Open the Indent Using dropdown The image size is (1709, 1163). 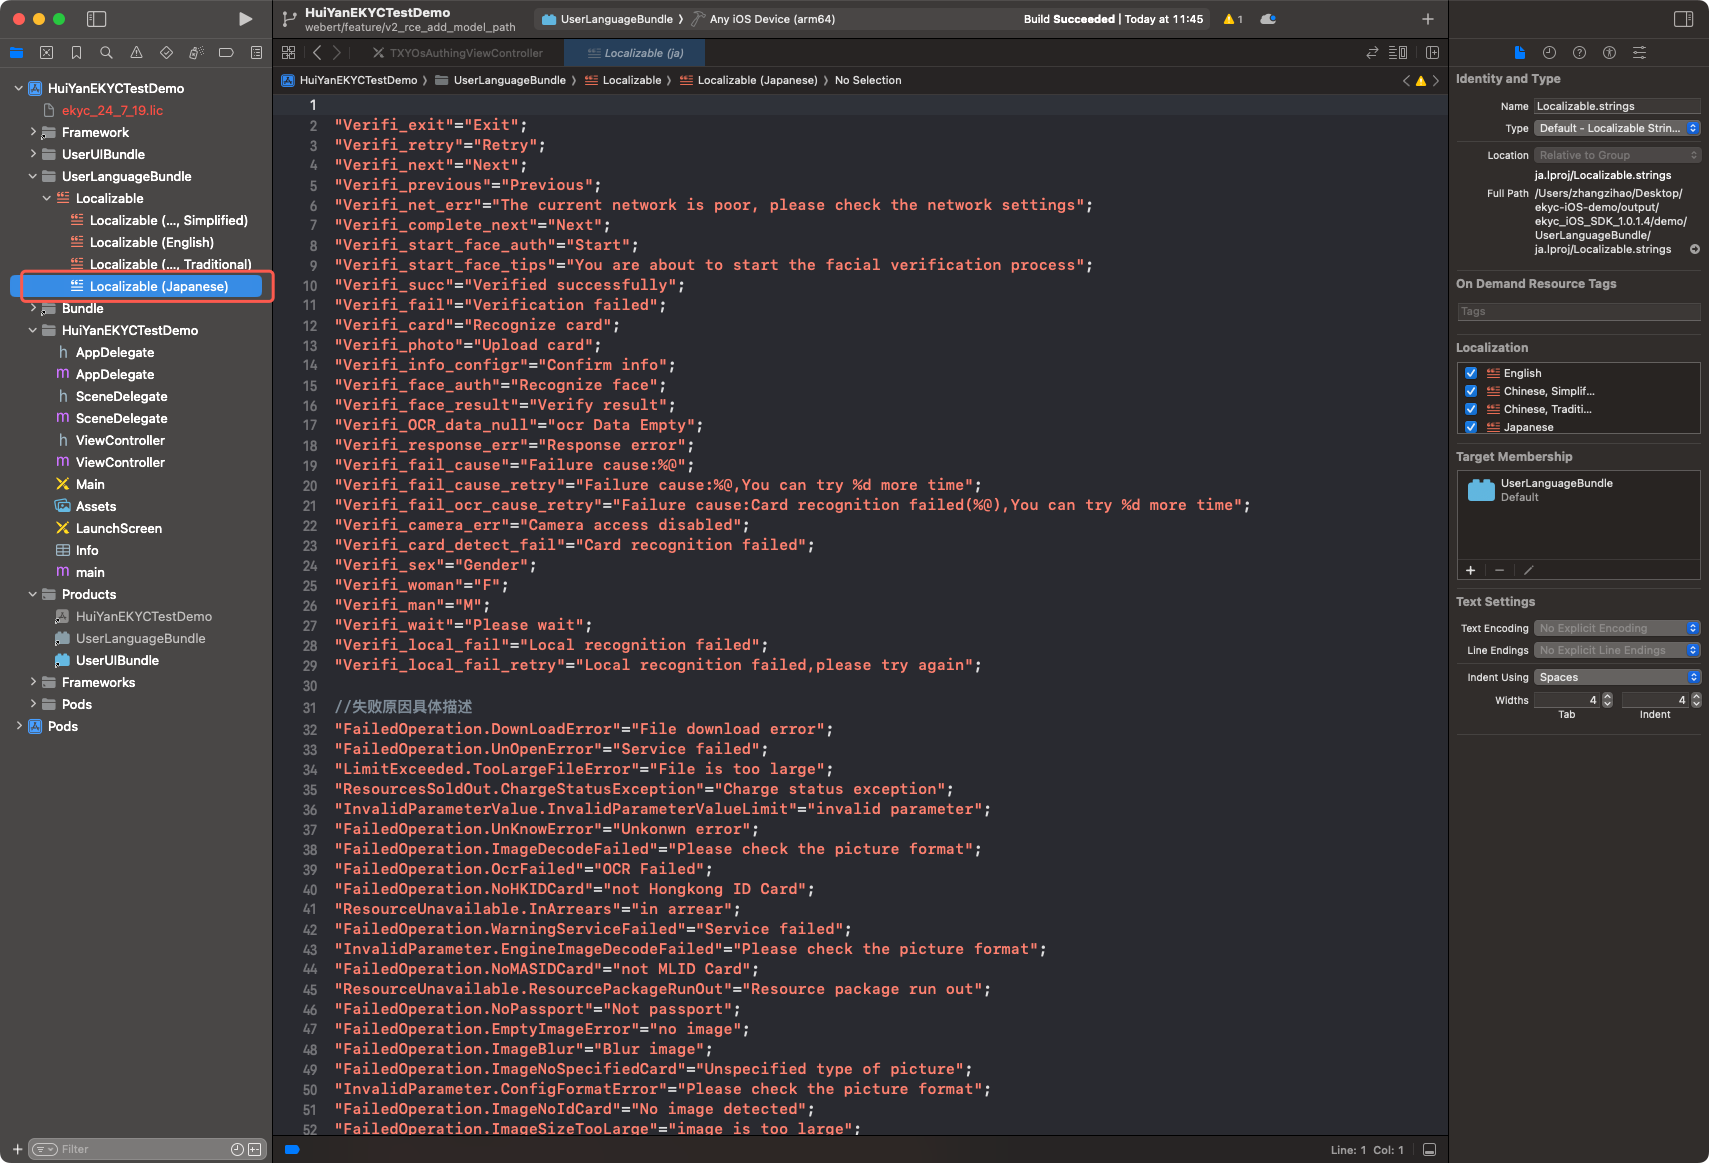coord(1616,677)
